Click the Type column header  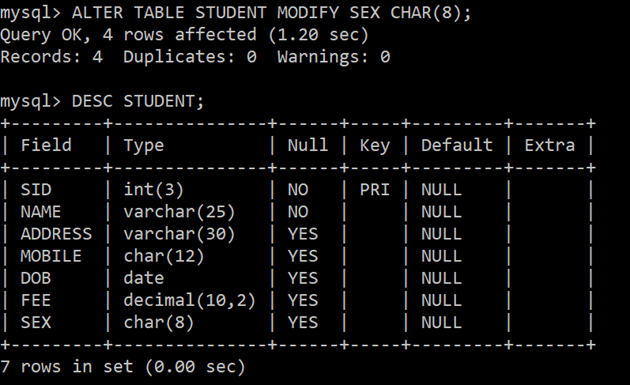(x=143, y=145)
